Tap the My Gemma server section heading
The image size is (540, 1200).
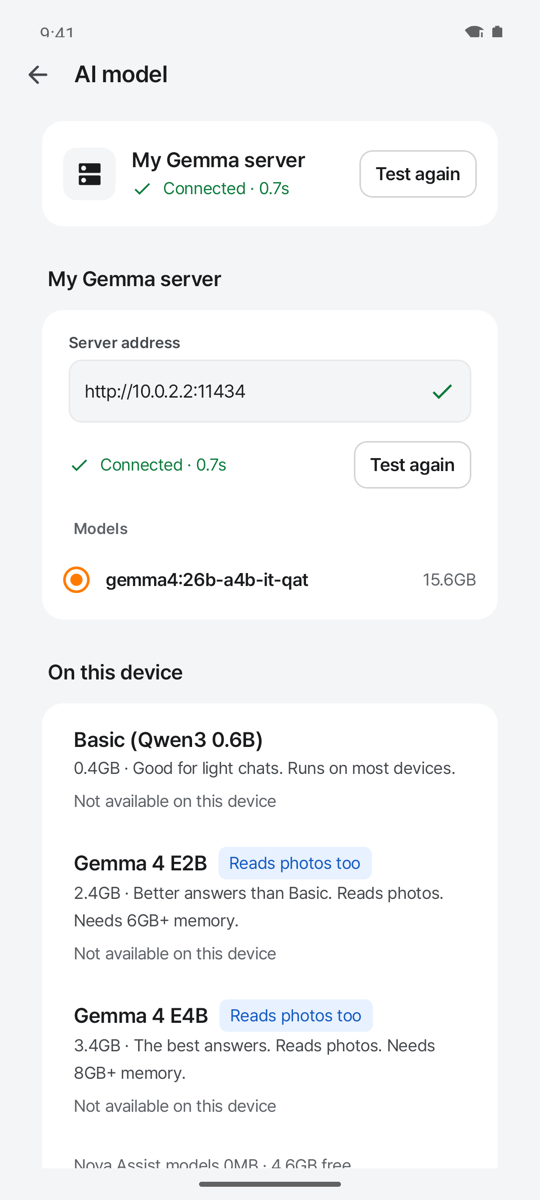[135, 279]
